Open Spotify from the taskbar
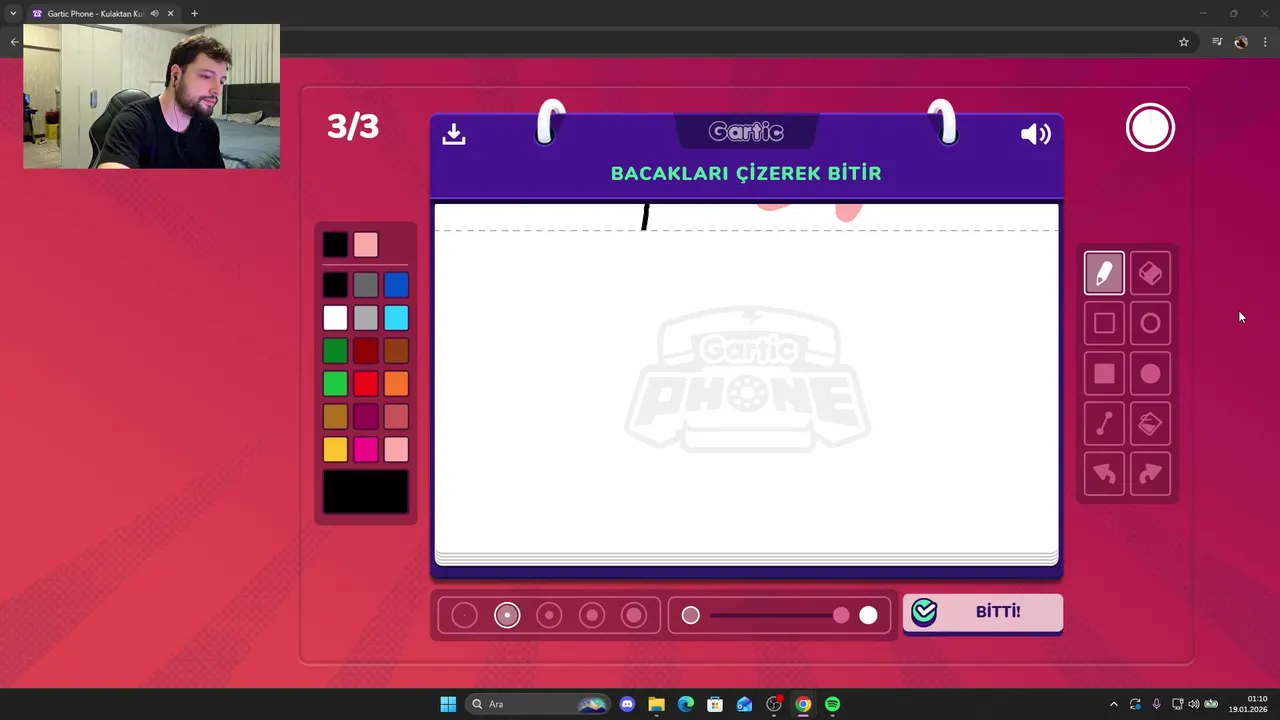 [x=833, y=704]
